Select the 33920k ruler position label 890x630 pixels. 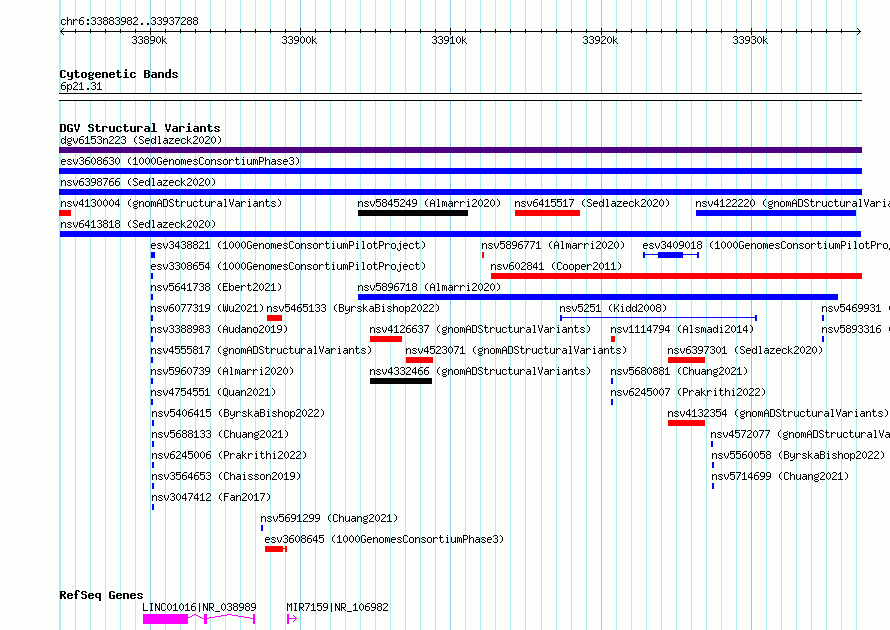point(600,40)
